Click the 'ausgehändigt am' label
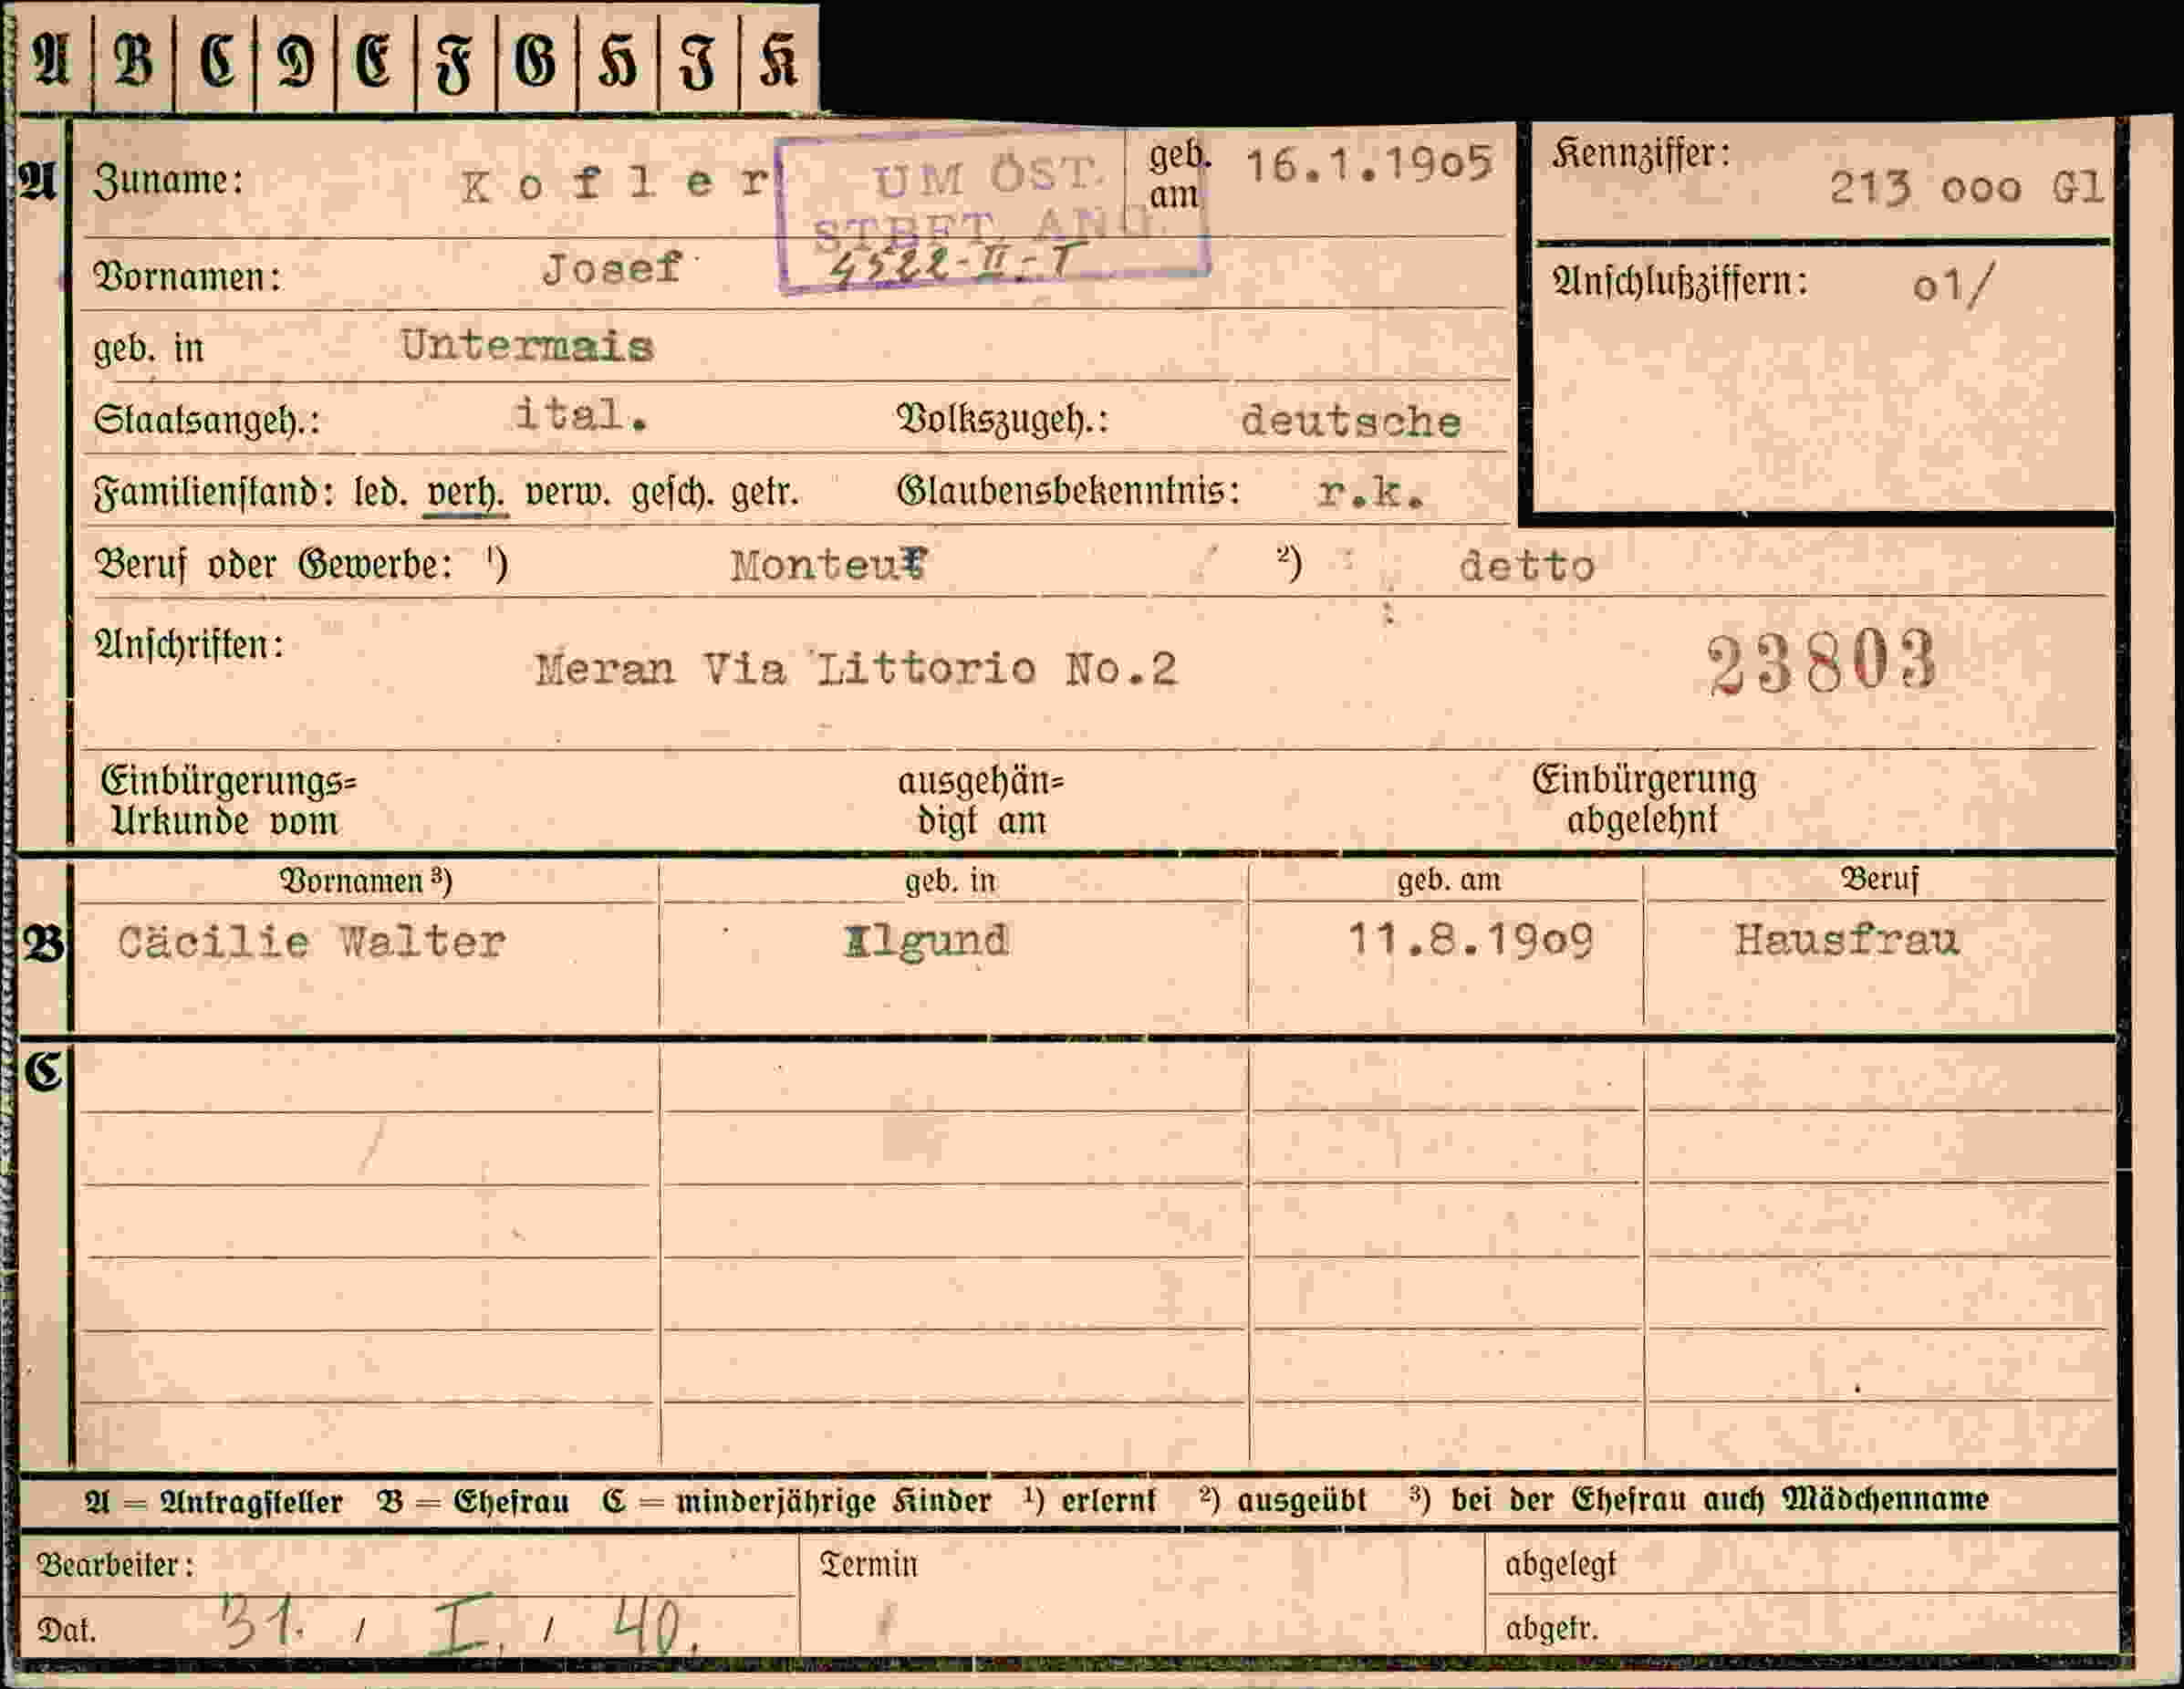Image resolution: width=2184 pixels, height=1689 pixels. pos(981,800)
